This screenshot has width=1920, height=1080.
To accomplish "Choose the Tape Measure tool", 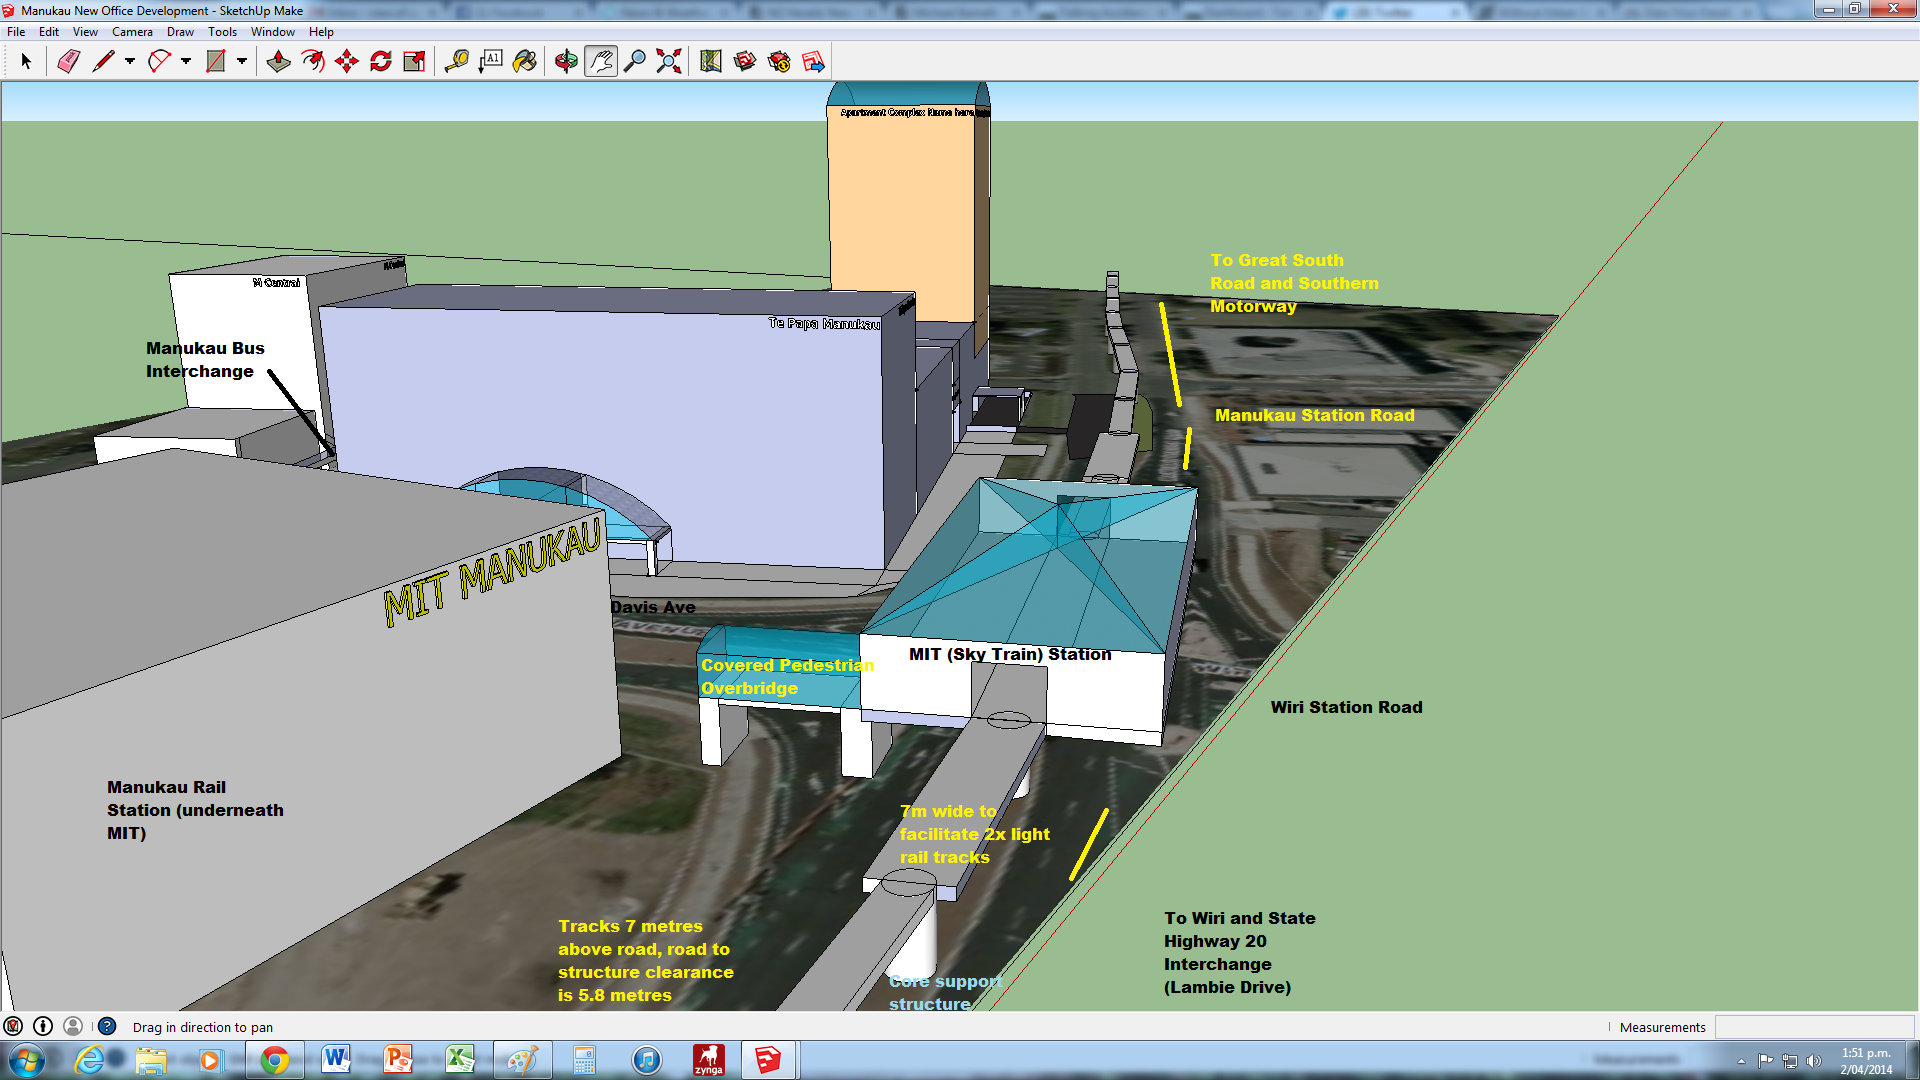I will tap(457, 62).
